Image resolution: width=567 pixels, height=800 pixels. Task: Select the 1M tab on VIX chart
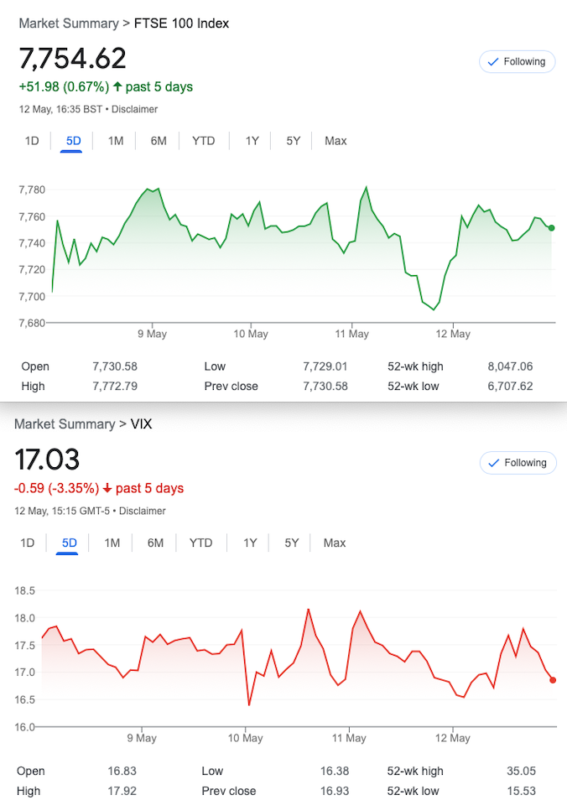pos(112,543)
